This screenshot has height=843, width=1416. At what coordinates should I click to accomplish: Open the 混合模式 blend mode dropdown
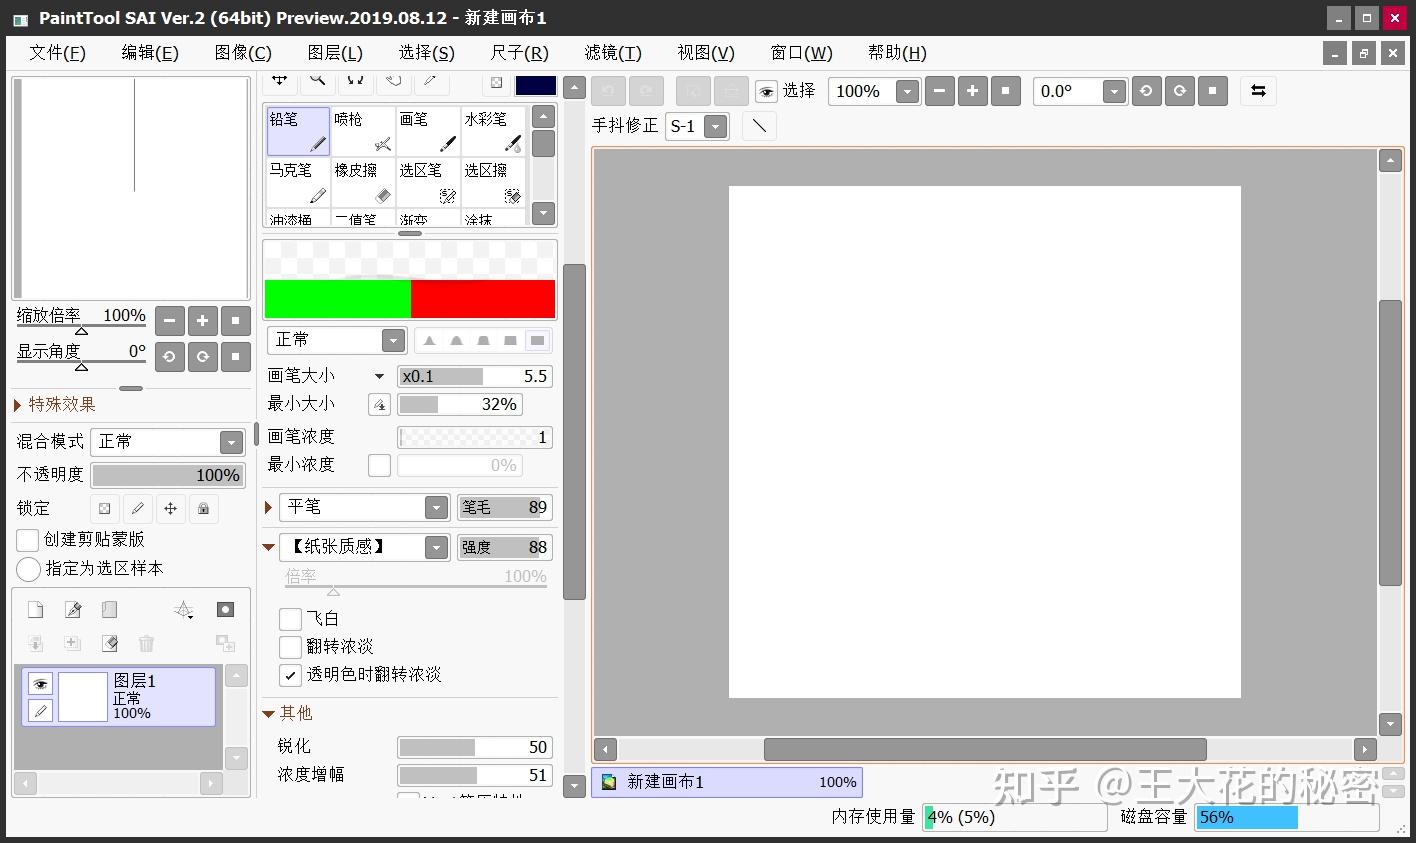point(231,441)
